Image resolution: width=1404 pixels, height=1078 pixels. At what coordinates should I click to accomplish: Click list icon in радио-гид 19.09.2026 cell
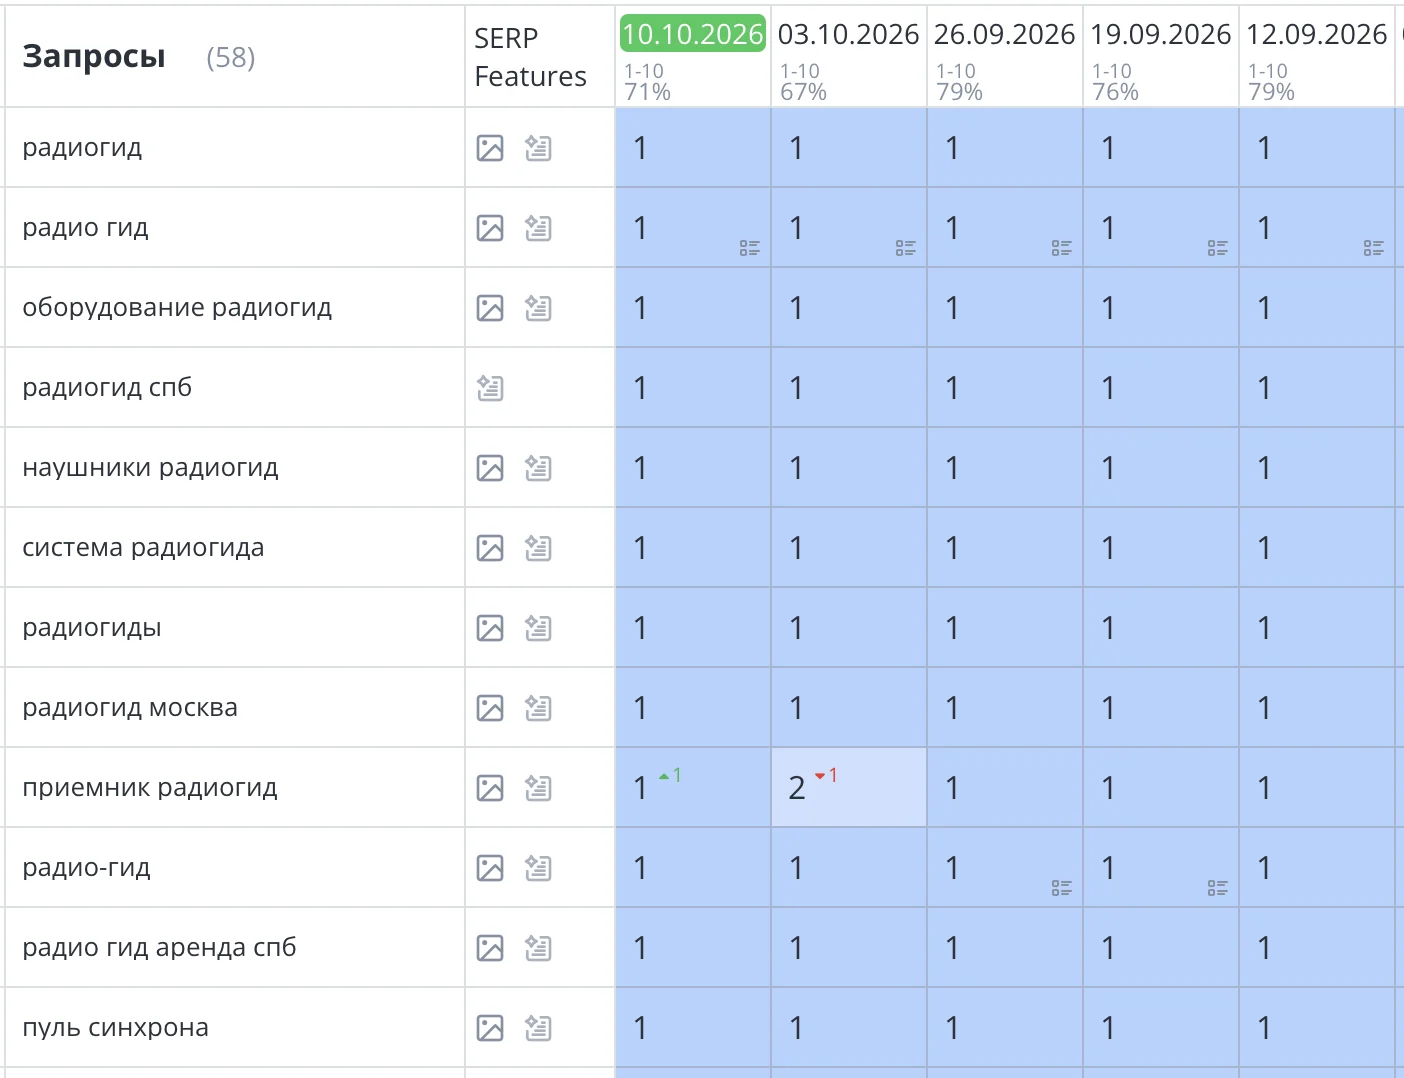pos(1218,888)
